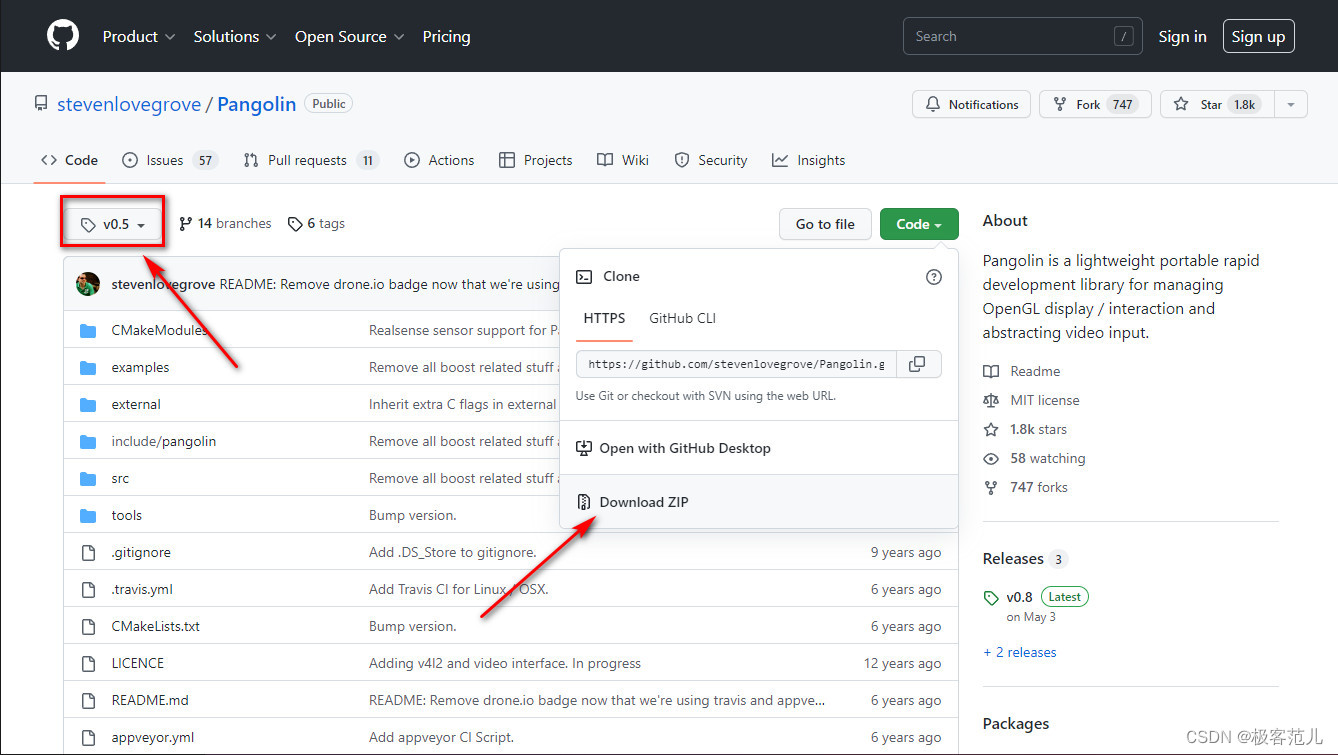Click Go to file button
This screenshot has width=1338, height=755.
825,224
